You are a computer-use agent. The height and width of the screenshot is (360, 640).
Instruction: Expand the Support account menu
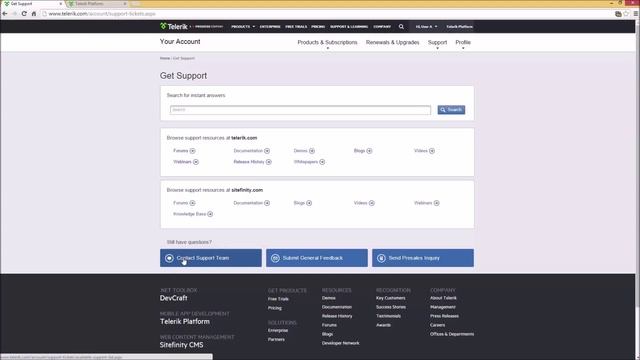coord(437,44)
